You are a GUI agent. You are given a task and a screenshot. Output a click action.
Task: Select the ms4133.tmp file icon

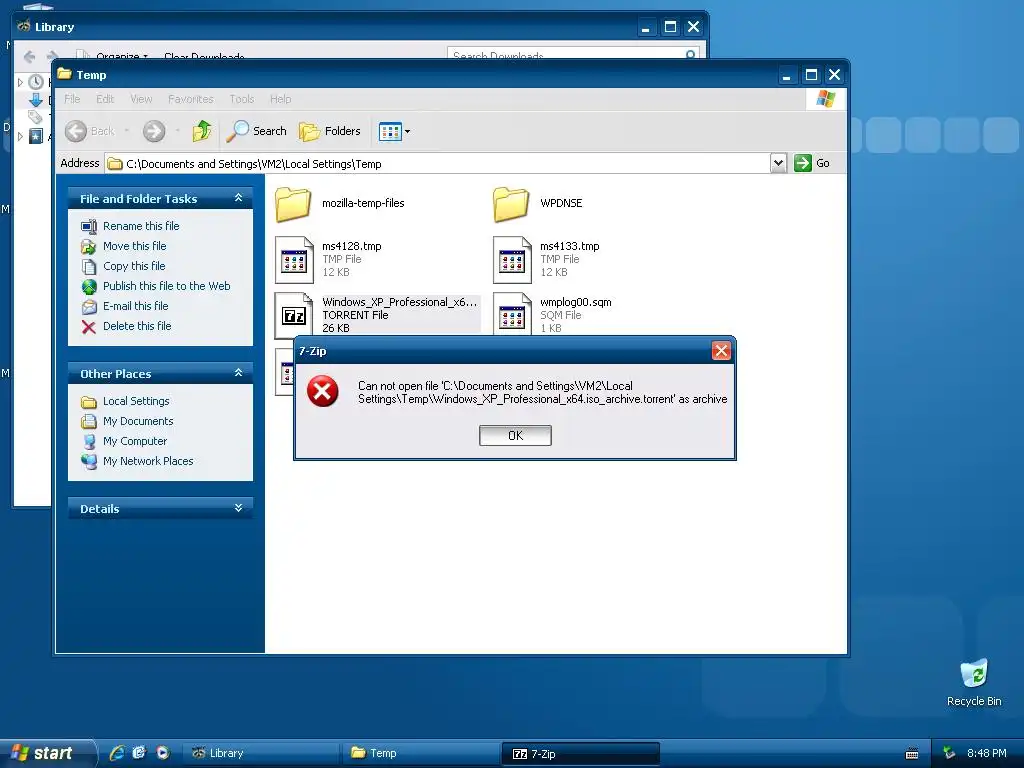tap(513, 260)
